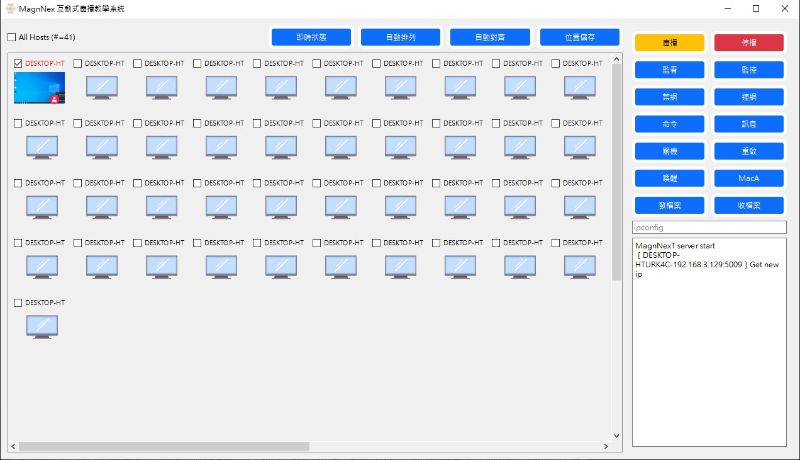Click the 收檔案 button
Screen dimensions: 800x460
(x=749, y=205)
